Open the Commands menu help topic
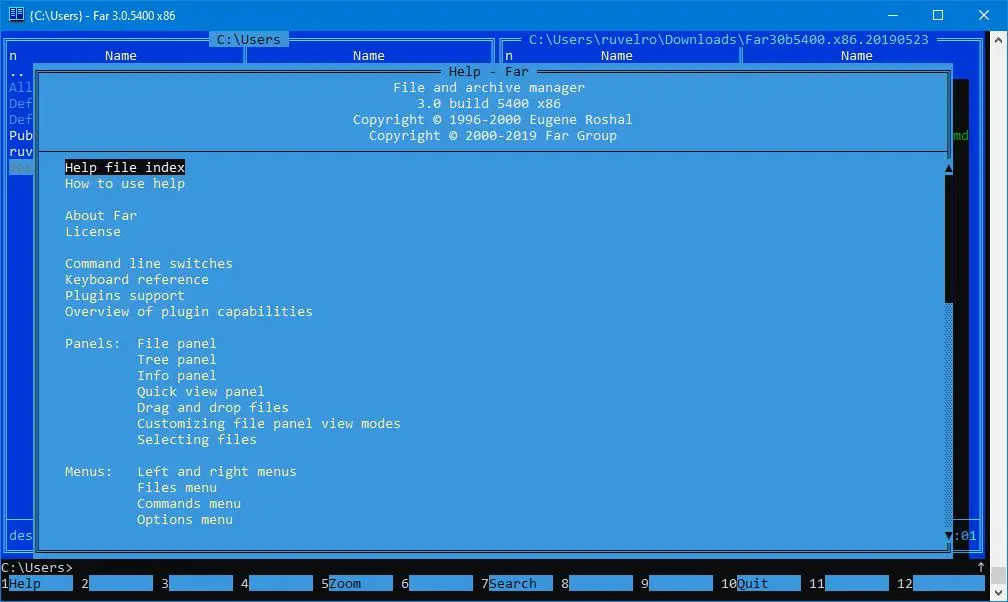This screenshot has width=1008, height=602. (x=189, y=504)
